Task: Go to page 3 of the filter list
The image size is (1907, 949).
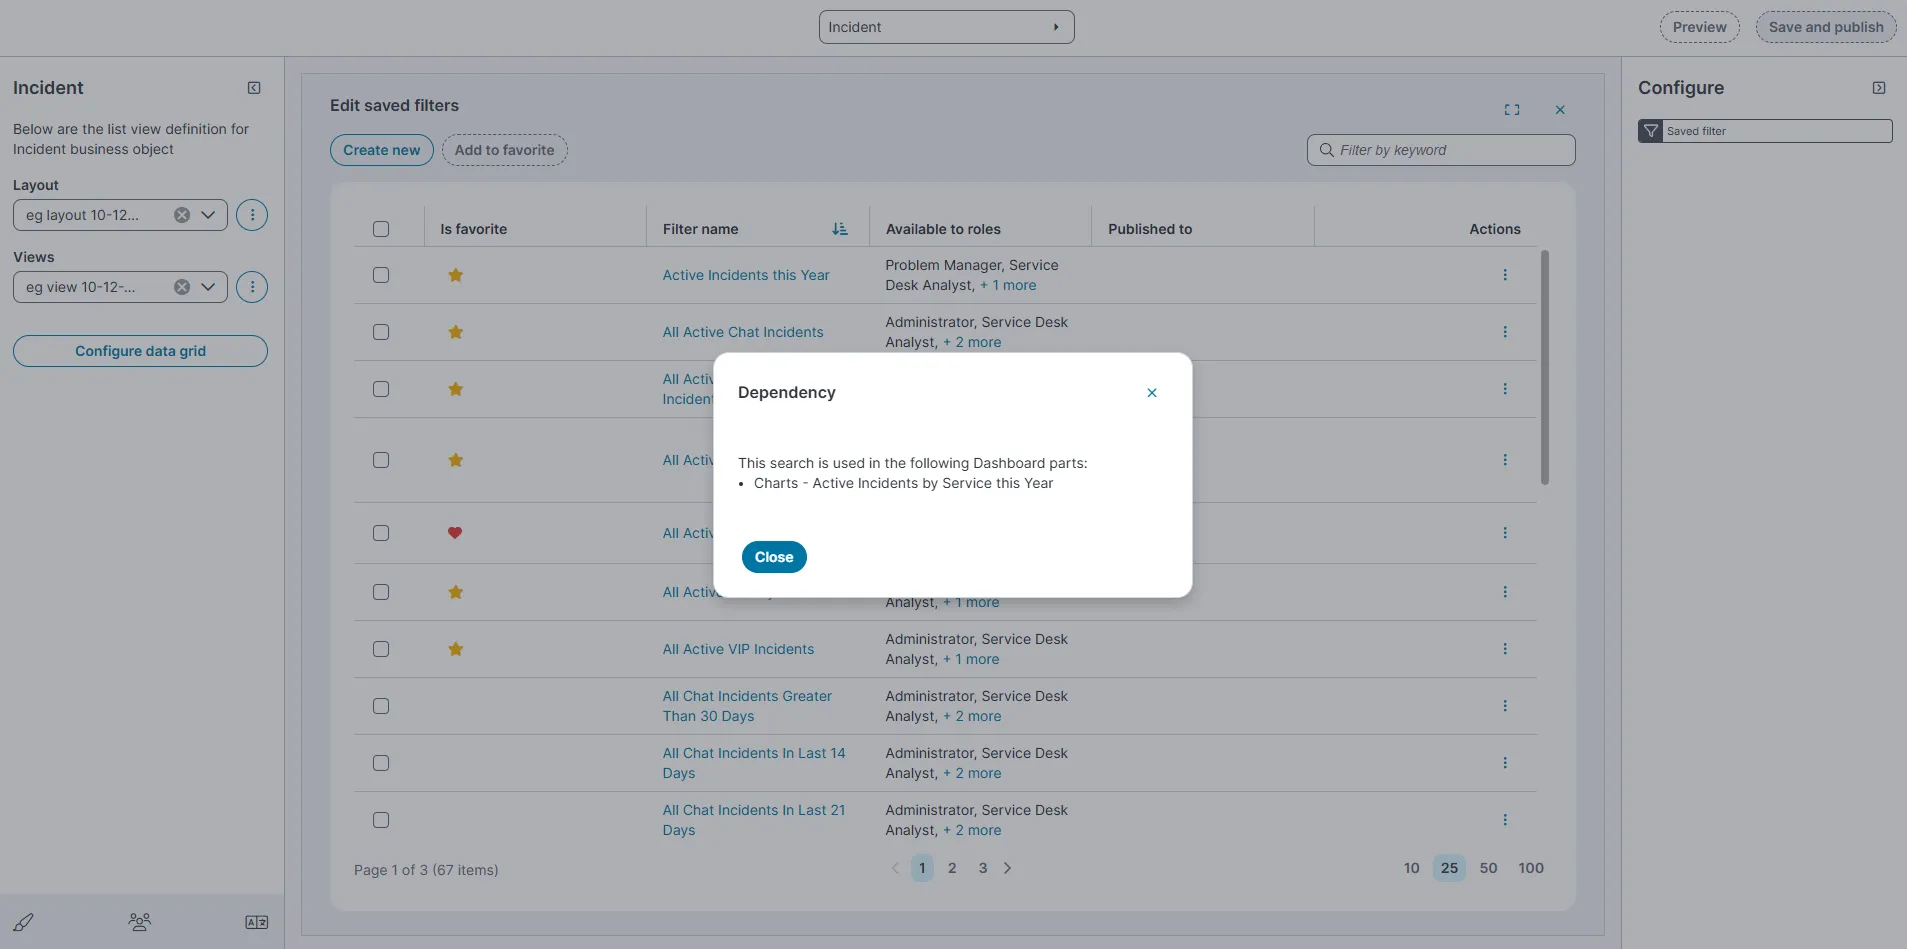Action: pyautogui.click(x=983, y=868)
